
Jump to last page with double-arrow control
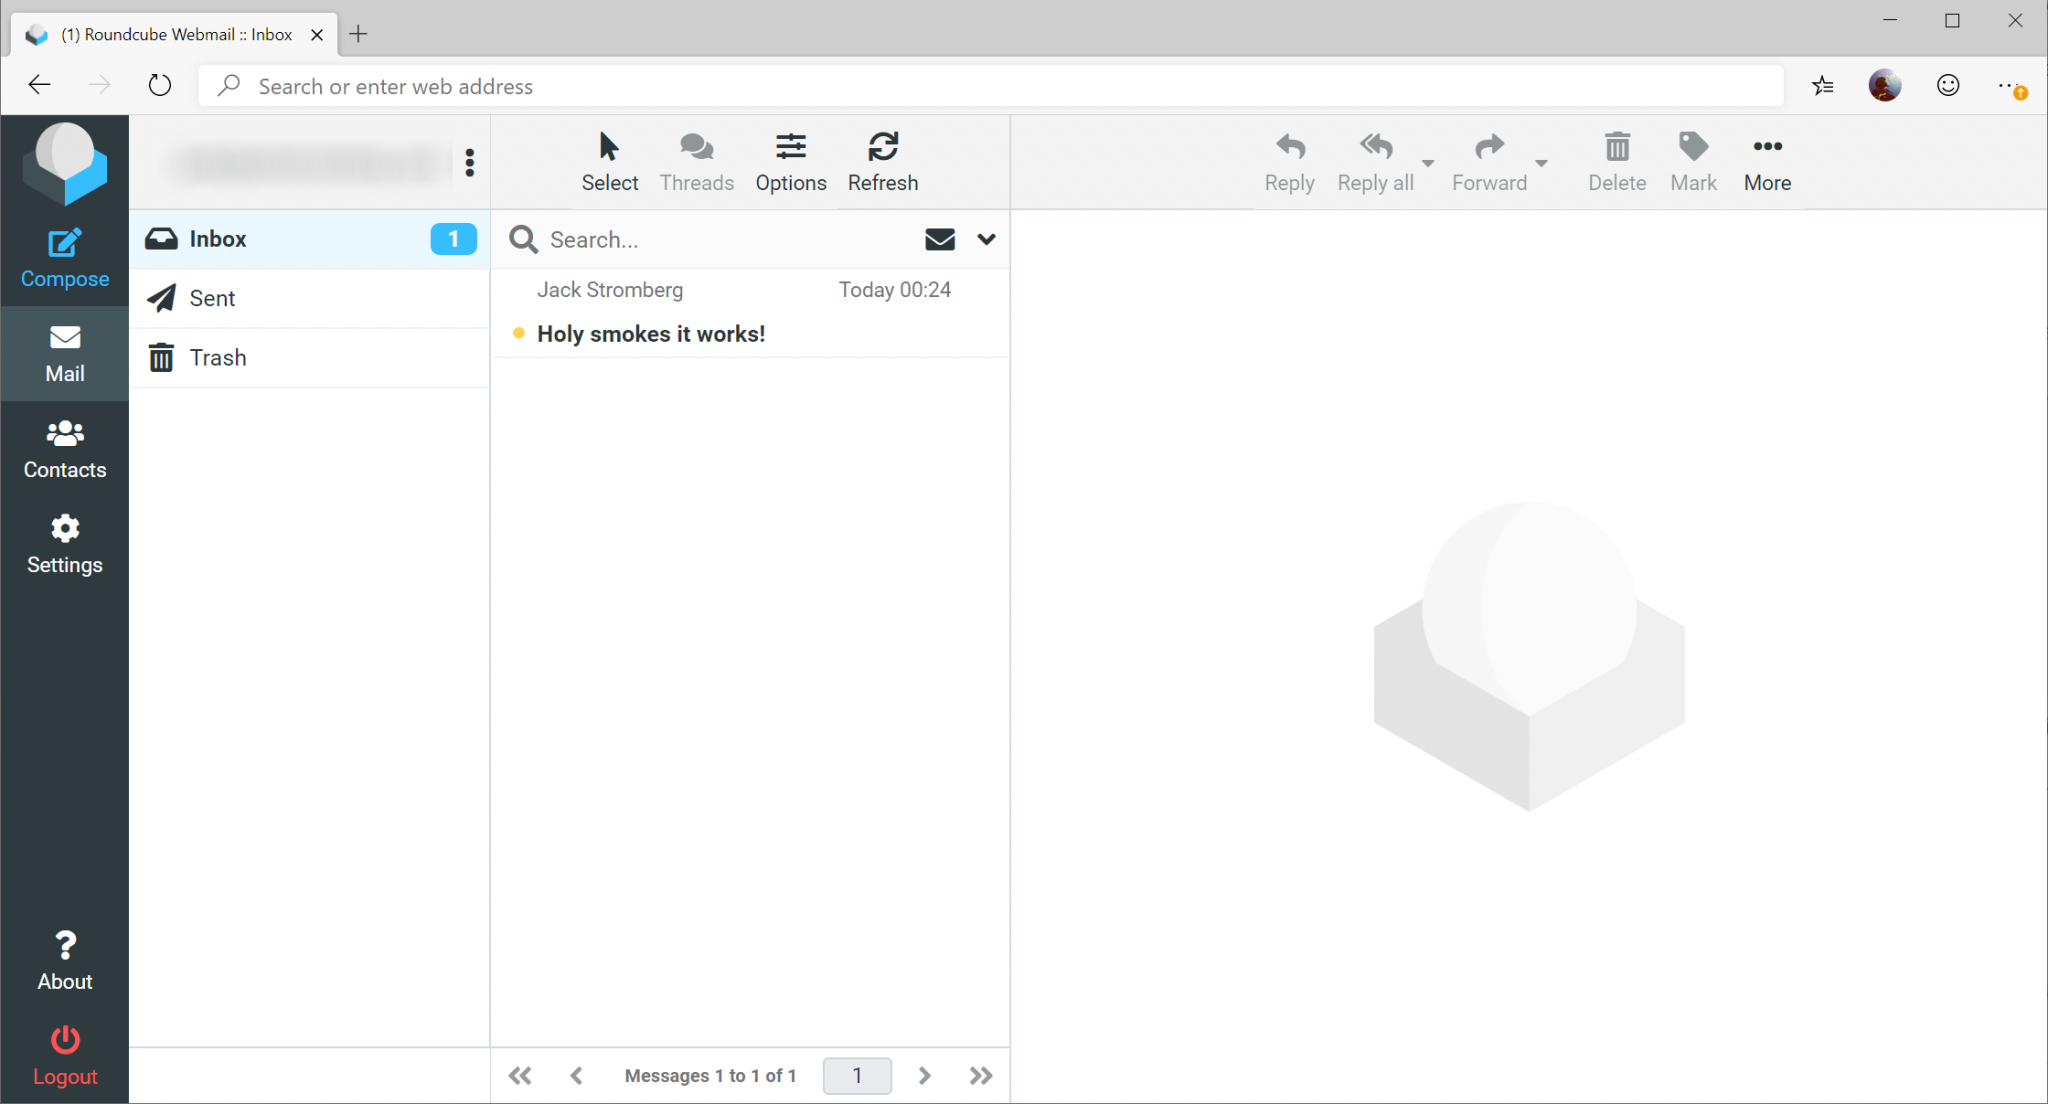pyautogui.click(x=979, y=1075)
